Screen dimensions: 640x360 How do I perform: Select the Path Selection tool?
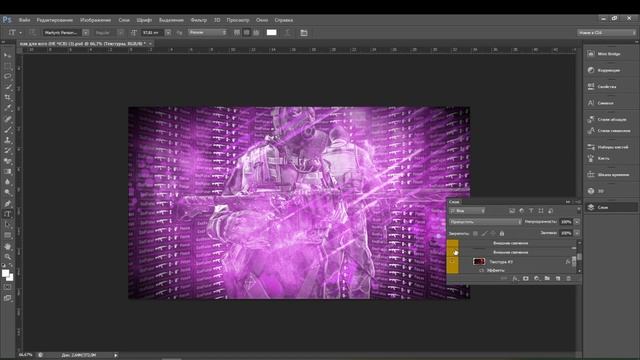coord(7,225)
